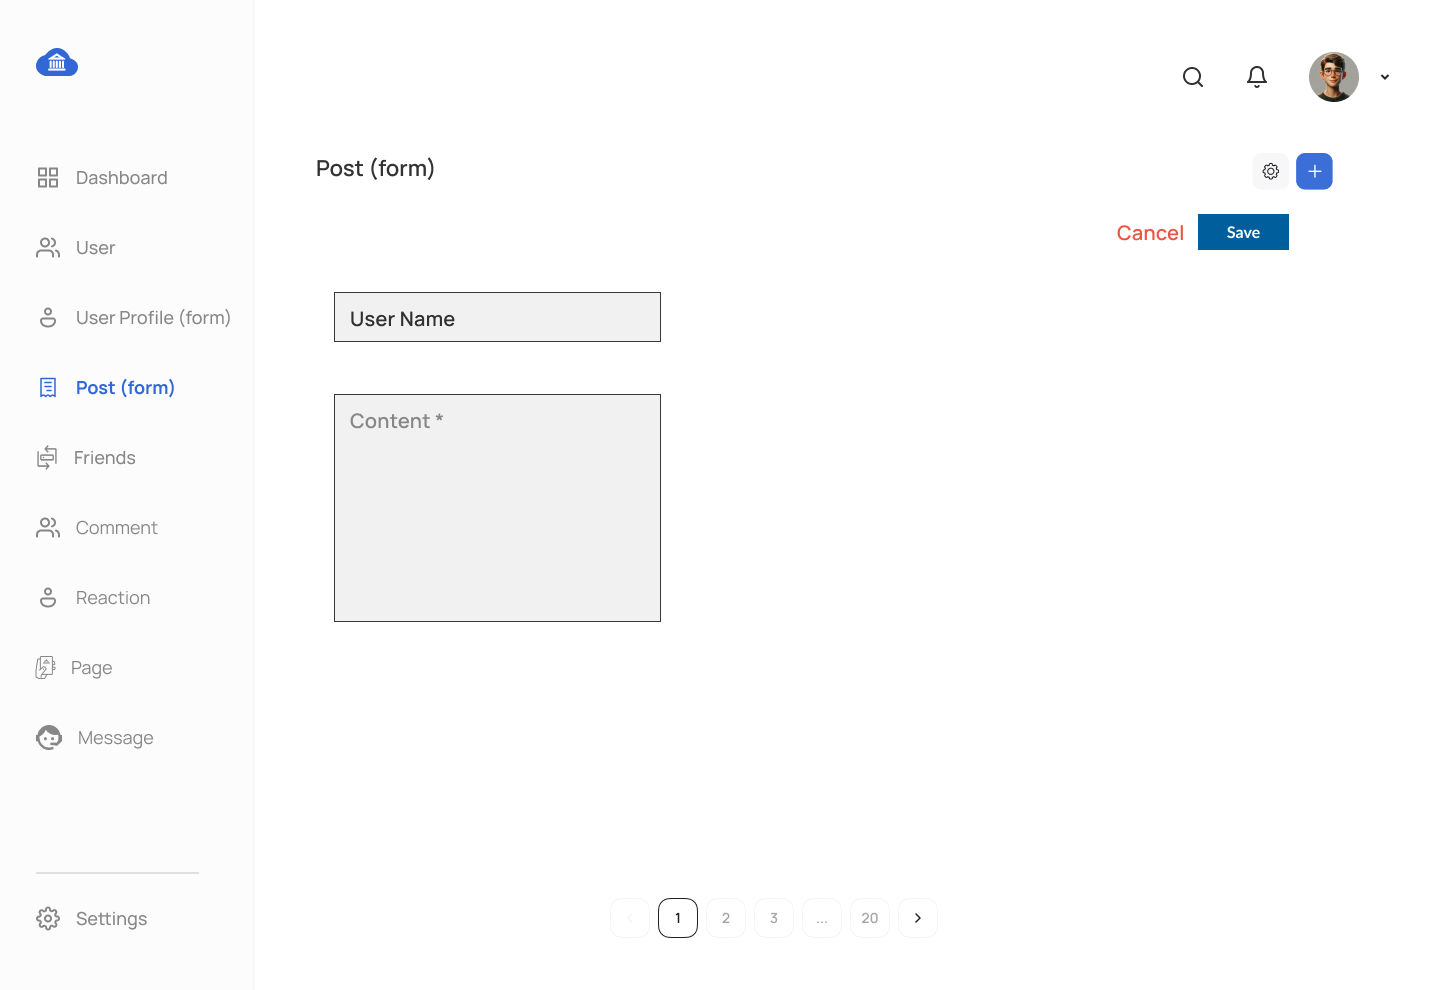The width and height of the screenshot is (1440, 990).
Task: Open Comment menu item
Action: pyautogui.click(x=117, y=528)
